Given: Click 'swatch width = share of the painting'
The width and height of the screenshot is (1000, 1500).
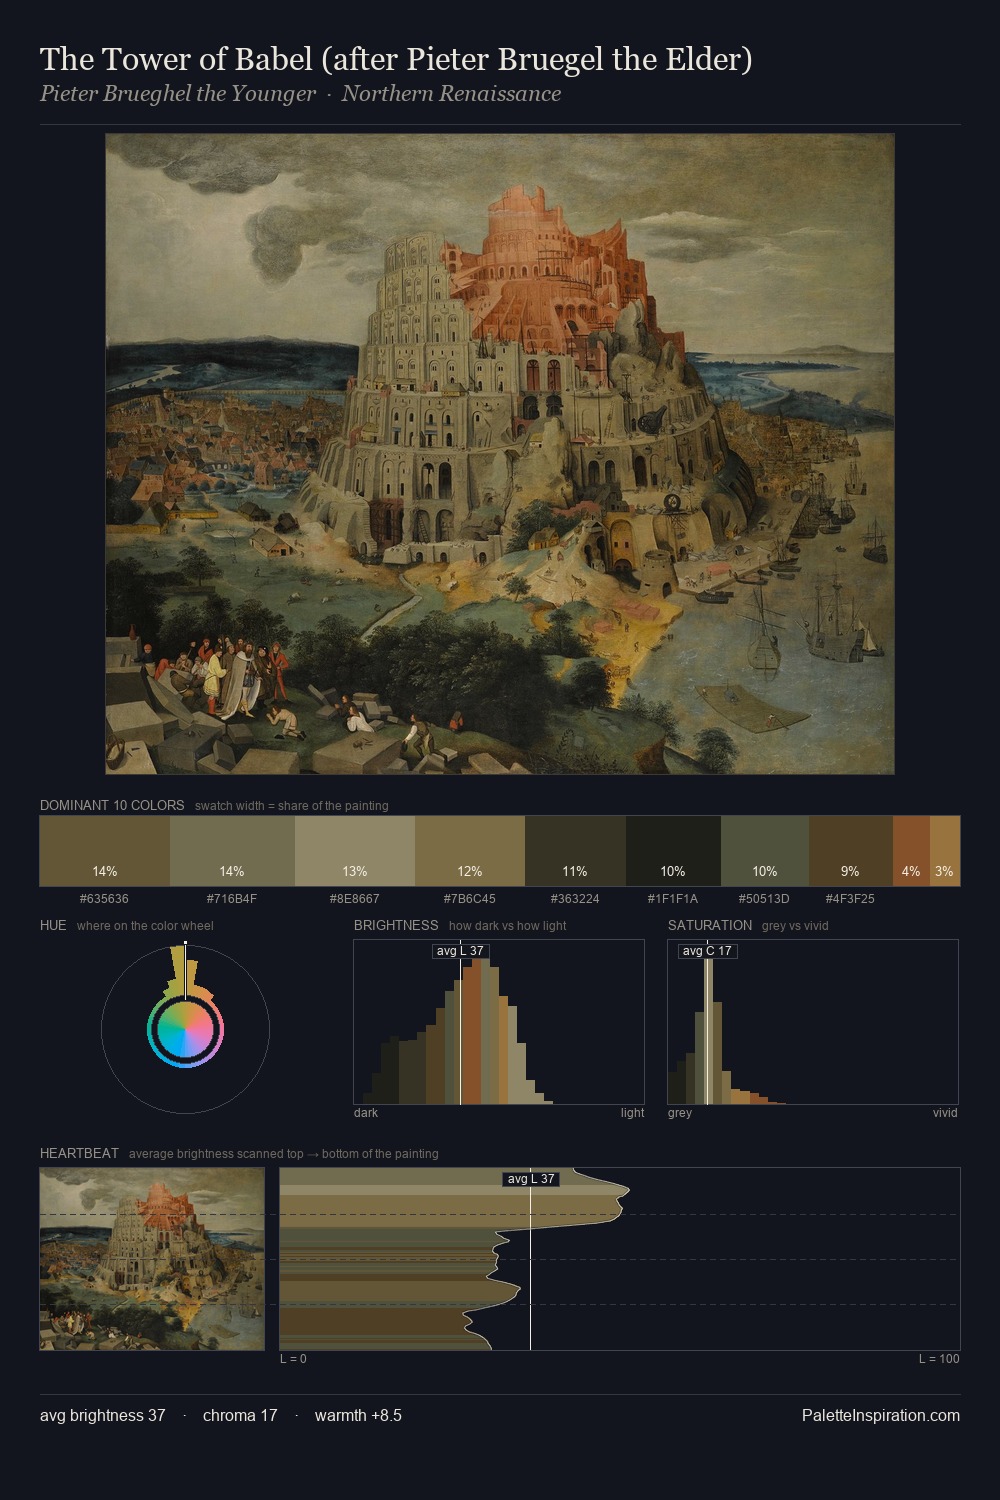Looking at the screenshot, I should pos(292,806).
